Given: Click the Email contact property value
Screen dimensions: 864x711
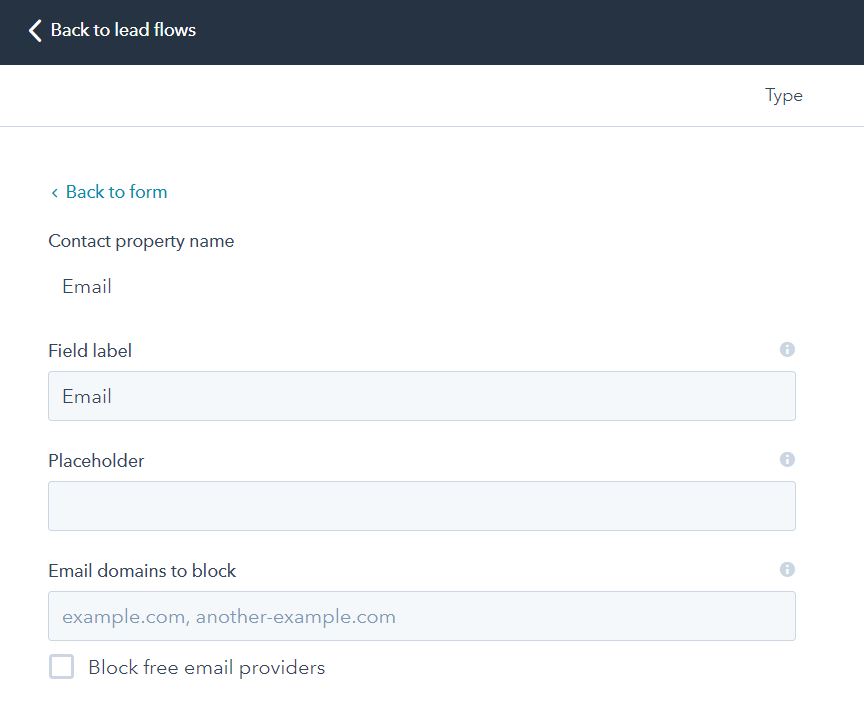Looking at the screenshot, I should (x=87, y=287).
